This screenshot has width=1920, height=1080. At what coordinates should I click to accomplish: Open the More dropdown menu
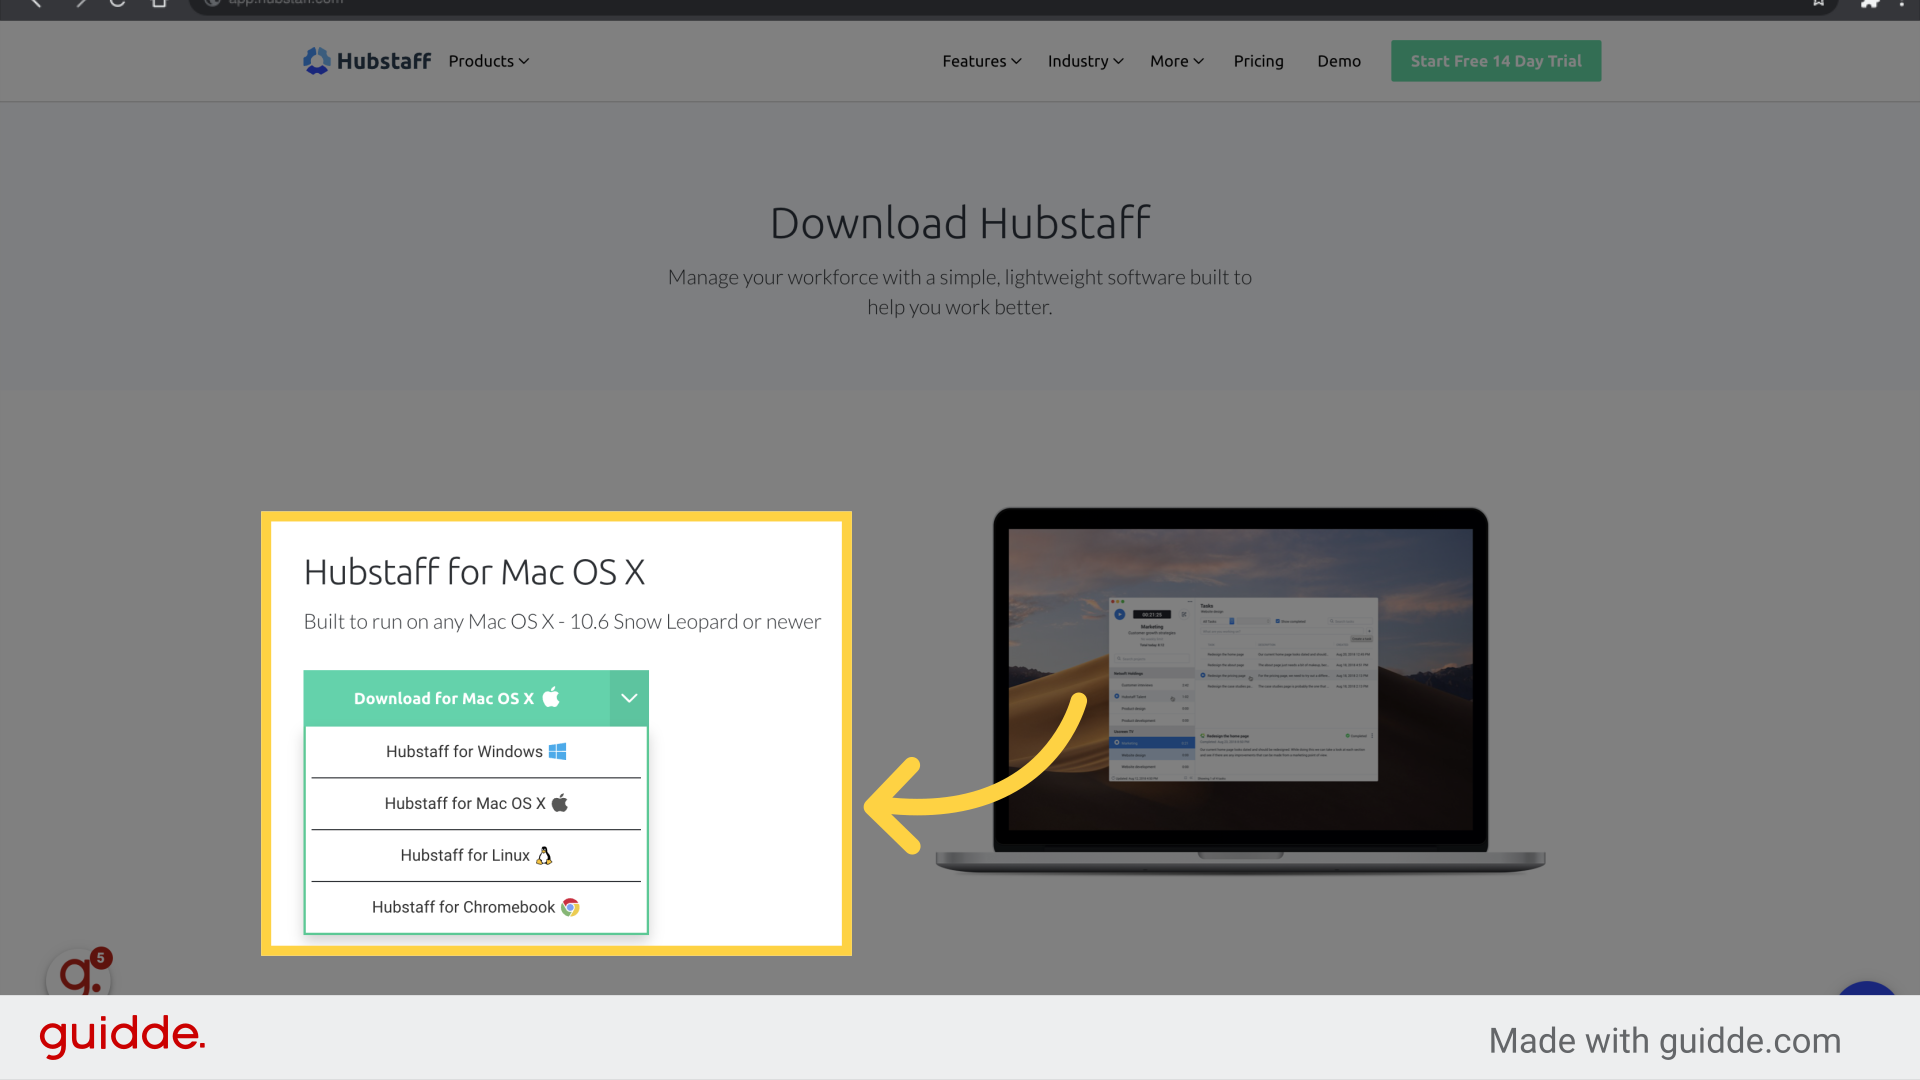1176,61
